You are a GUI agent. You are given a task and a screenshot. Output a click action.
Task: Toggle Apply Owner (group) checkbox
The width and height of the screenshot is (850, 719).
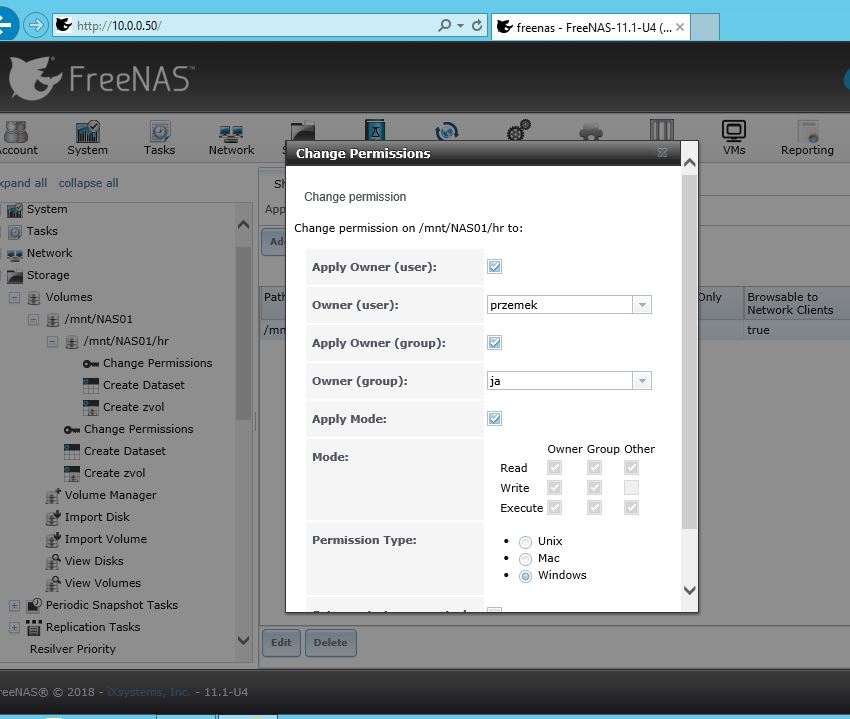[x=494, y=343]
